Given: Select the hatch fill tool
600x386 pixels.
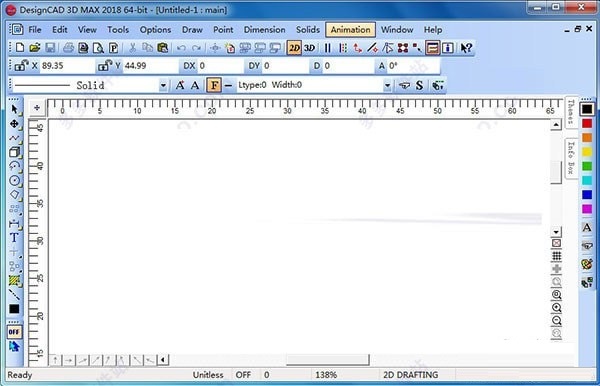Looking at the screenshot, I should click(14, 280).
